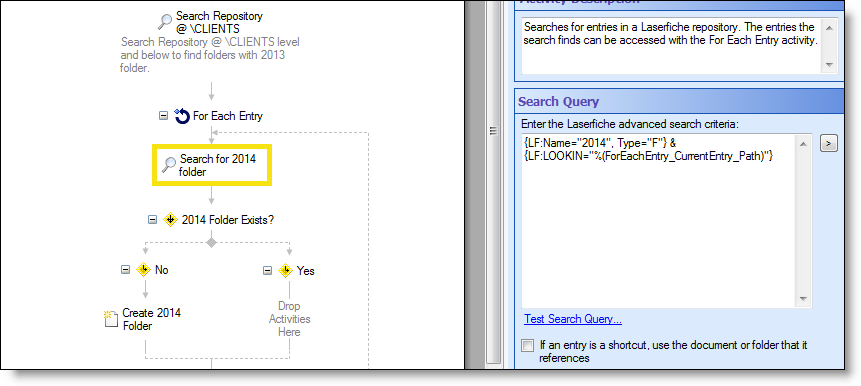Click the pane splitter grip handle
This screenshot has height=386, width=861.
493,131
